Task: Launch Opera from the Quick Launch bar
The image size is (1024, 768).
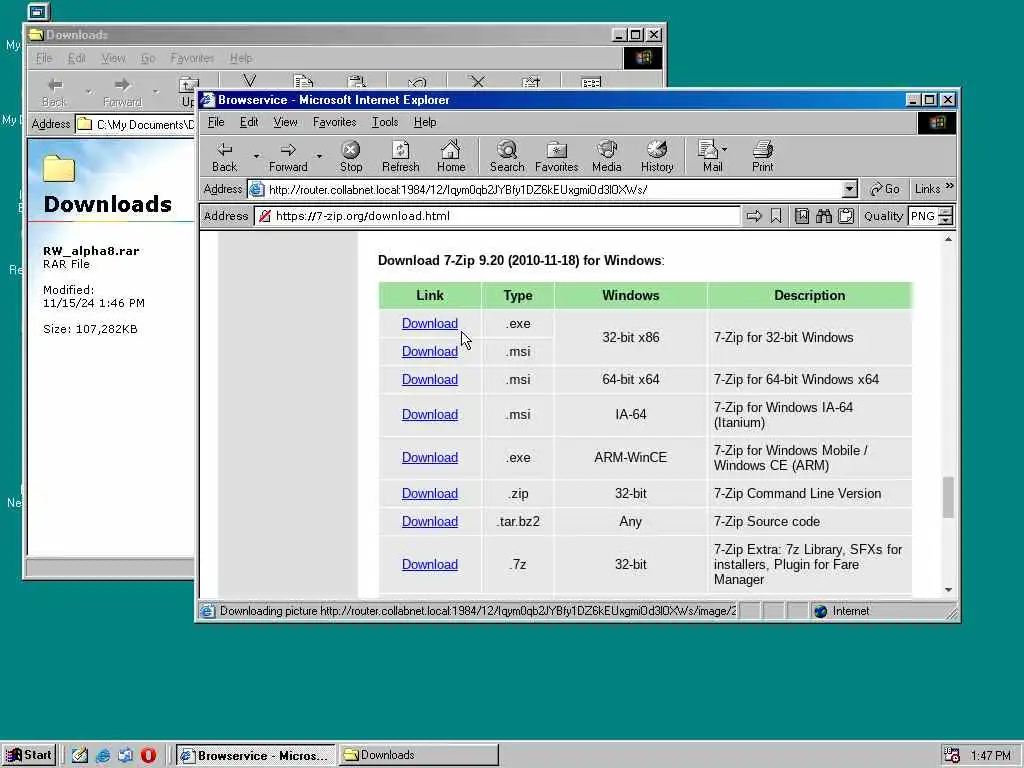Action: (x=149, y=756)
